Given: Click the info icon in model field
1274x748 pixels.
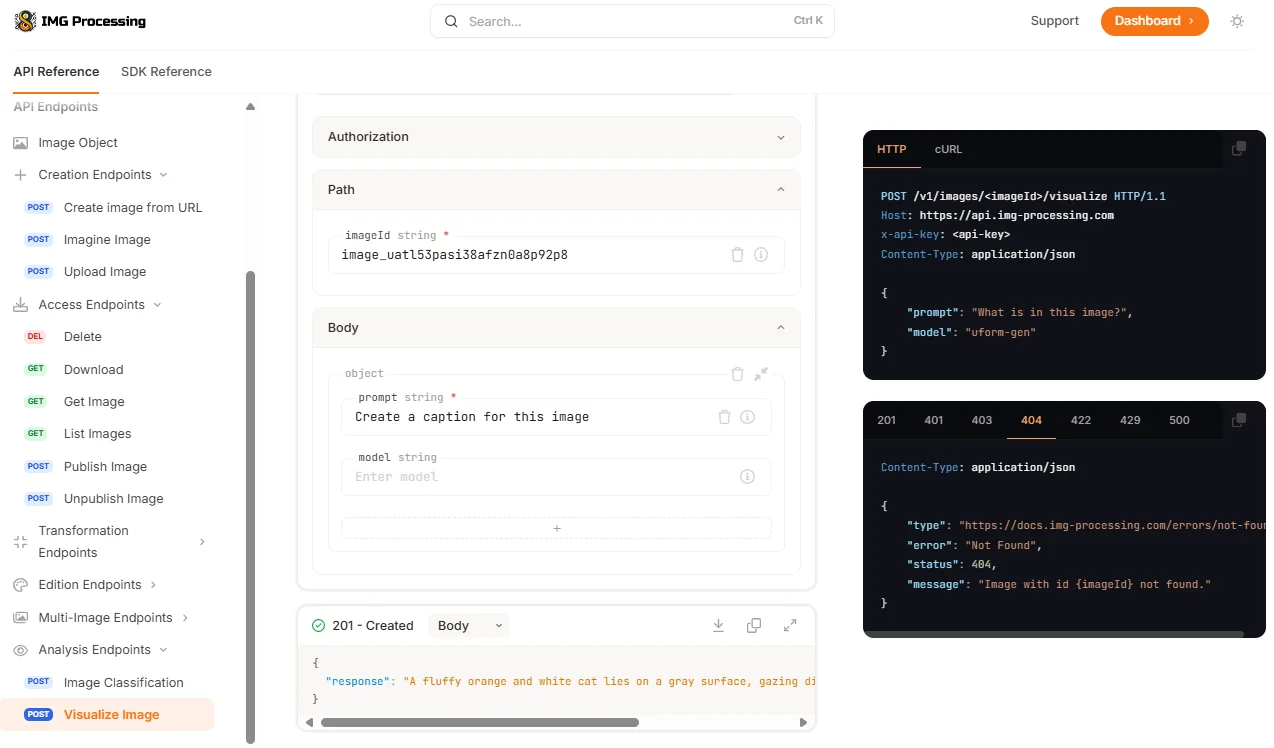Looking at the screenshot, I should click(747, 477).
